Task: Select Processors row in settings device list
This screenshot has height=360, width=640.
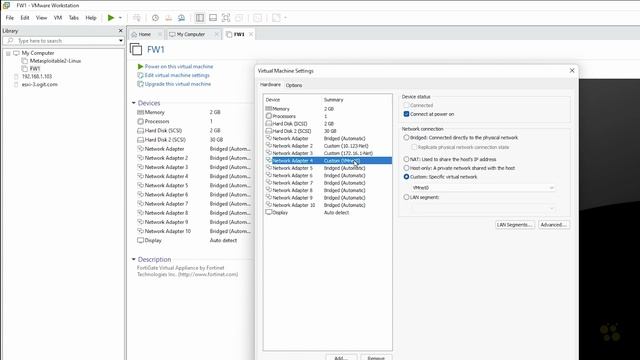Action: pyautogui.click(x=328, y=116)
